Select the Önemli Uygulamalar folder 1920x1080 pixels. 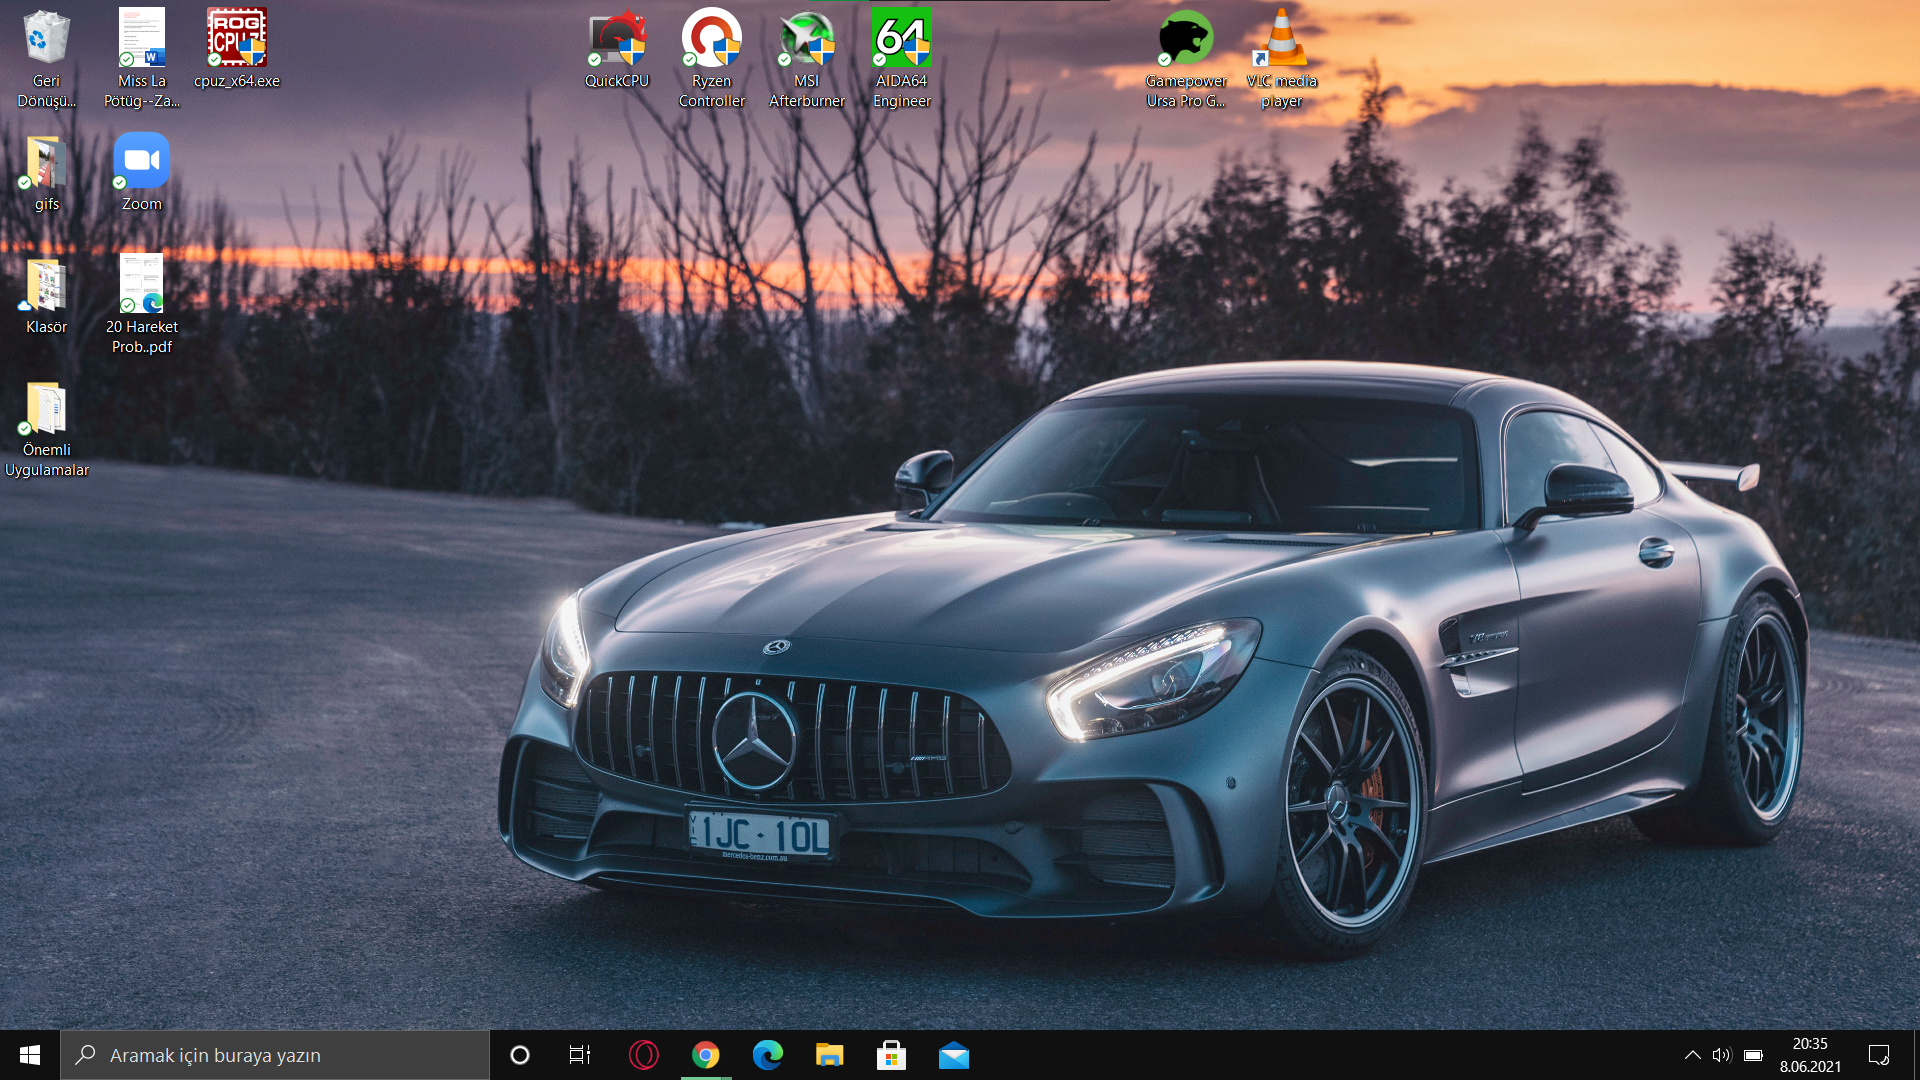tap(46, 428)
